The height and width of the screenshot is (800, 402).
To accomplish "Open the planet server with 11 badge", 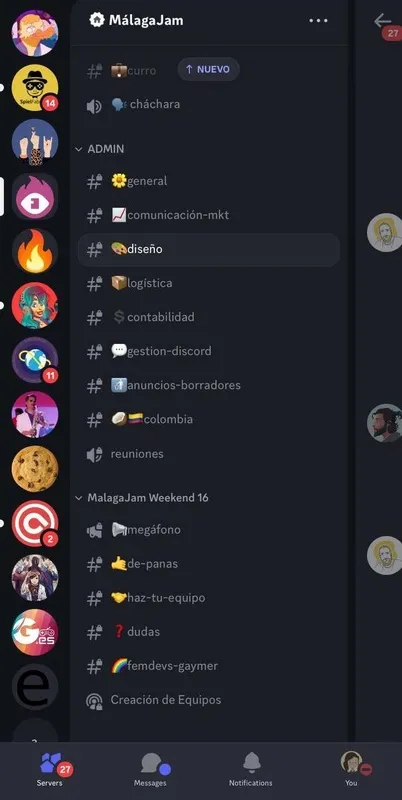I will [x=35, y=360].
